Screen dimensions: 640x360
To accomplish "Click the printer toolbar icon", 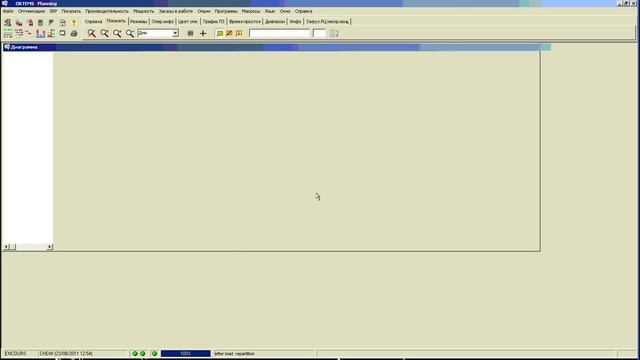I will [74, 33].
